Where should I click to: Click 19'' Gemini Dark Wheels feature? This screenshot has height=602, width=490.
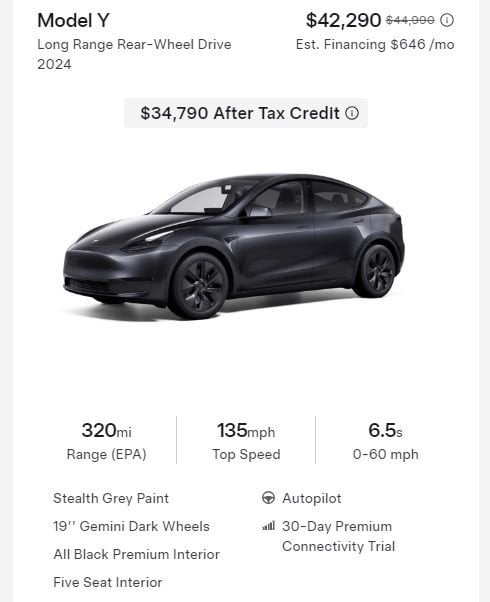pyautogui.click(x=131, y=526)
